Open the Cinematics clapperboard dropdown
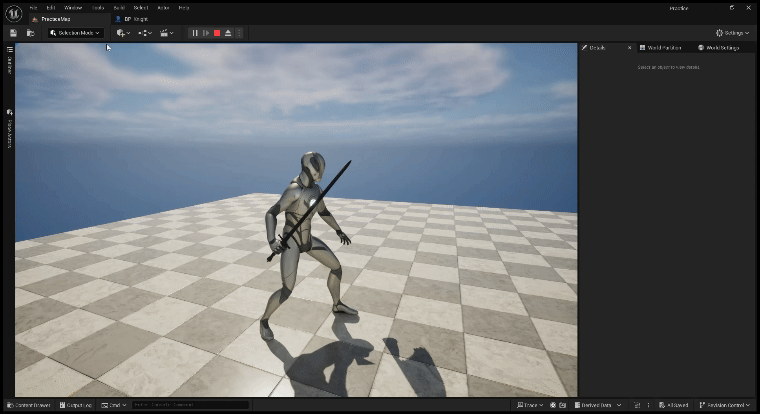This screenshot has height=414, width=760. pos(166,33)
